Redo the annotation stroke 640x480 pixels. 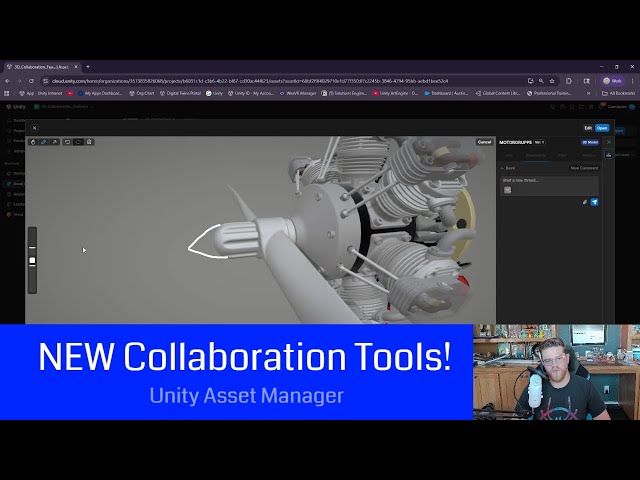78,142
